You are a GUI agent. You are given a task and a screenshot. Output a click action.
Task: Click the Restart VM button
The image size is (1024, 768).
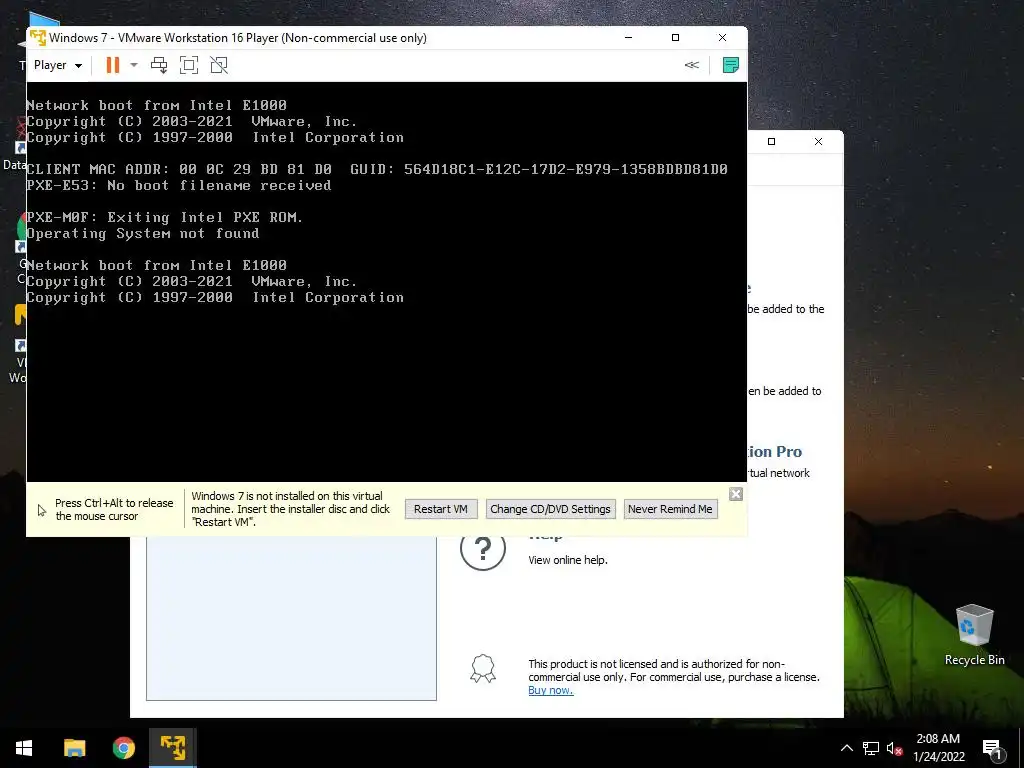(441, 509)
